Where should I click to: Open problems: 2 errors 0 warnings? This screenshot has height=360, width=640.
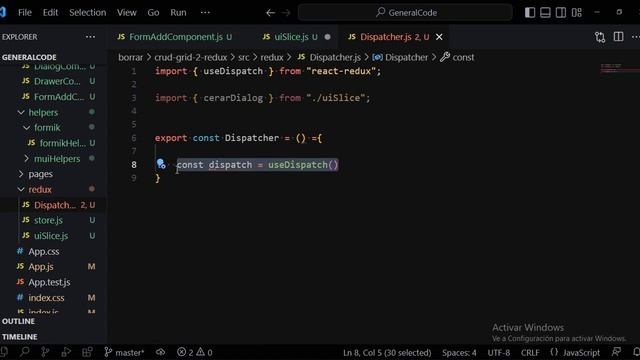(x=195, y=352)
